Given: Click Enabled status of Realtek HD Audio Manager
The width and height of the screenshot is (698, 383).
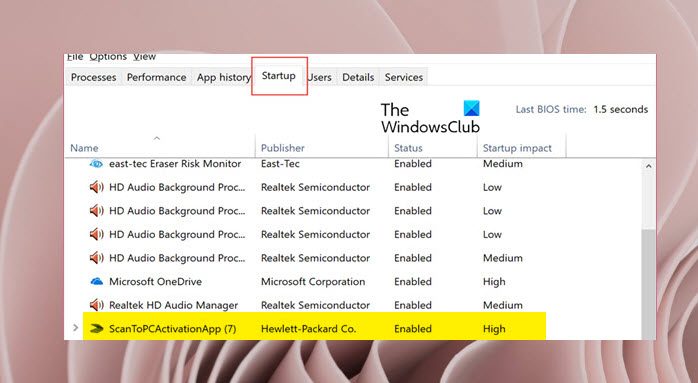Looking at the screenshot, I should [413, 305].
